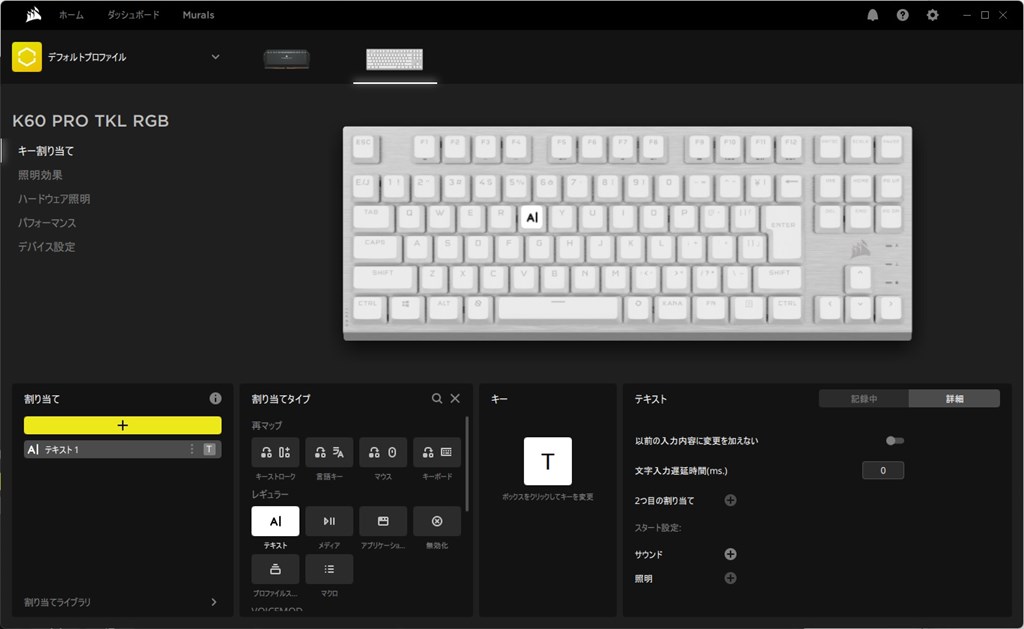This screenshot has height=629, width=1024.
Task: Expand the デフォルトプロファイル profile dropdown
Action: coord(216,57)
